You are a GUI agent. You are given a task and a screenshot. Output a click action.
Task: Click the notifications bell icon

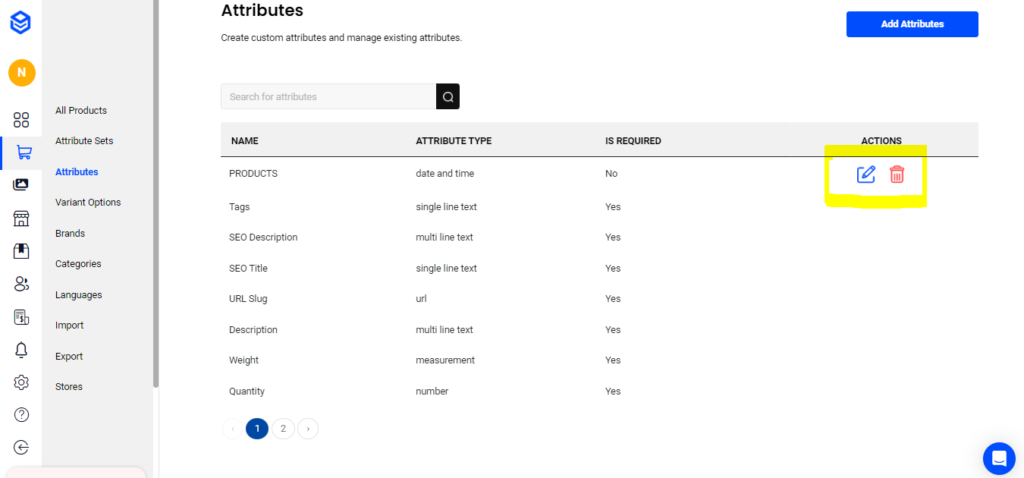[x=21, y=350]
